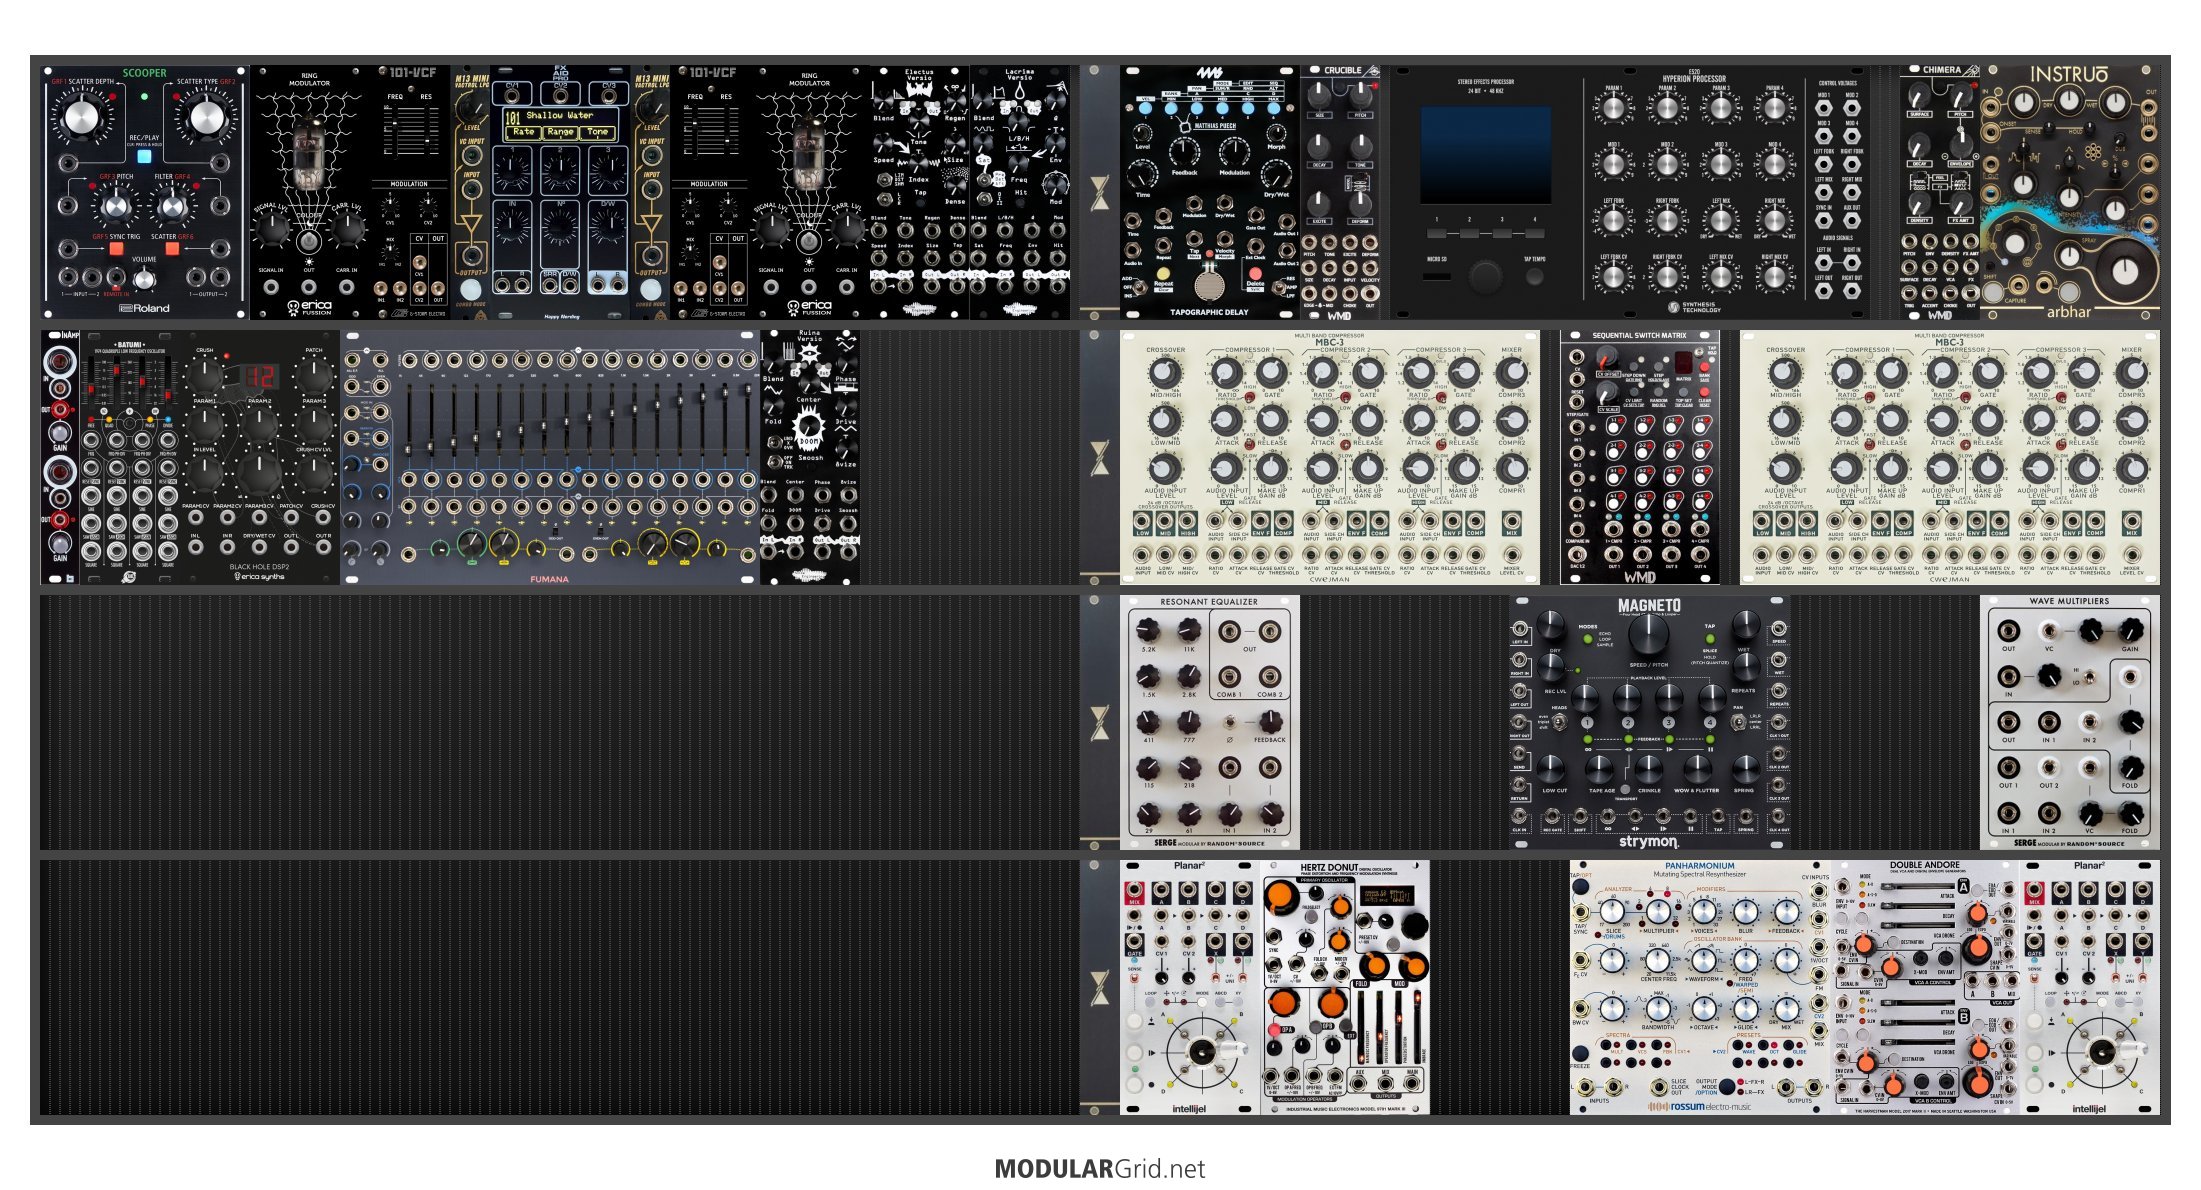This screenshot has width=2201, height=1190.
Task: Click the red 12 display on Black Hole DSP2
Action: click(259, 377)
